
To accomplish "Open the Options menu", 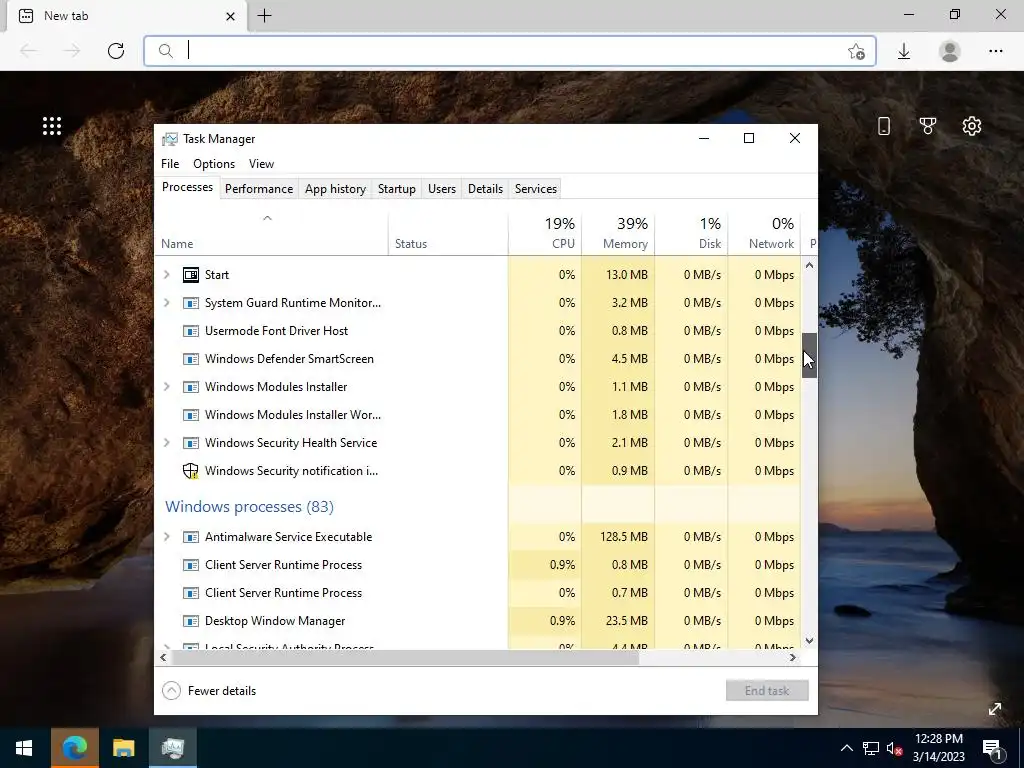I will tap(214, 164).
